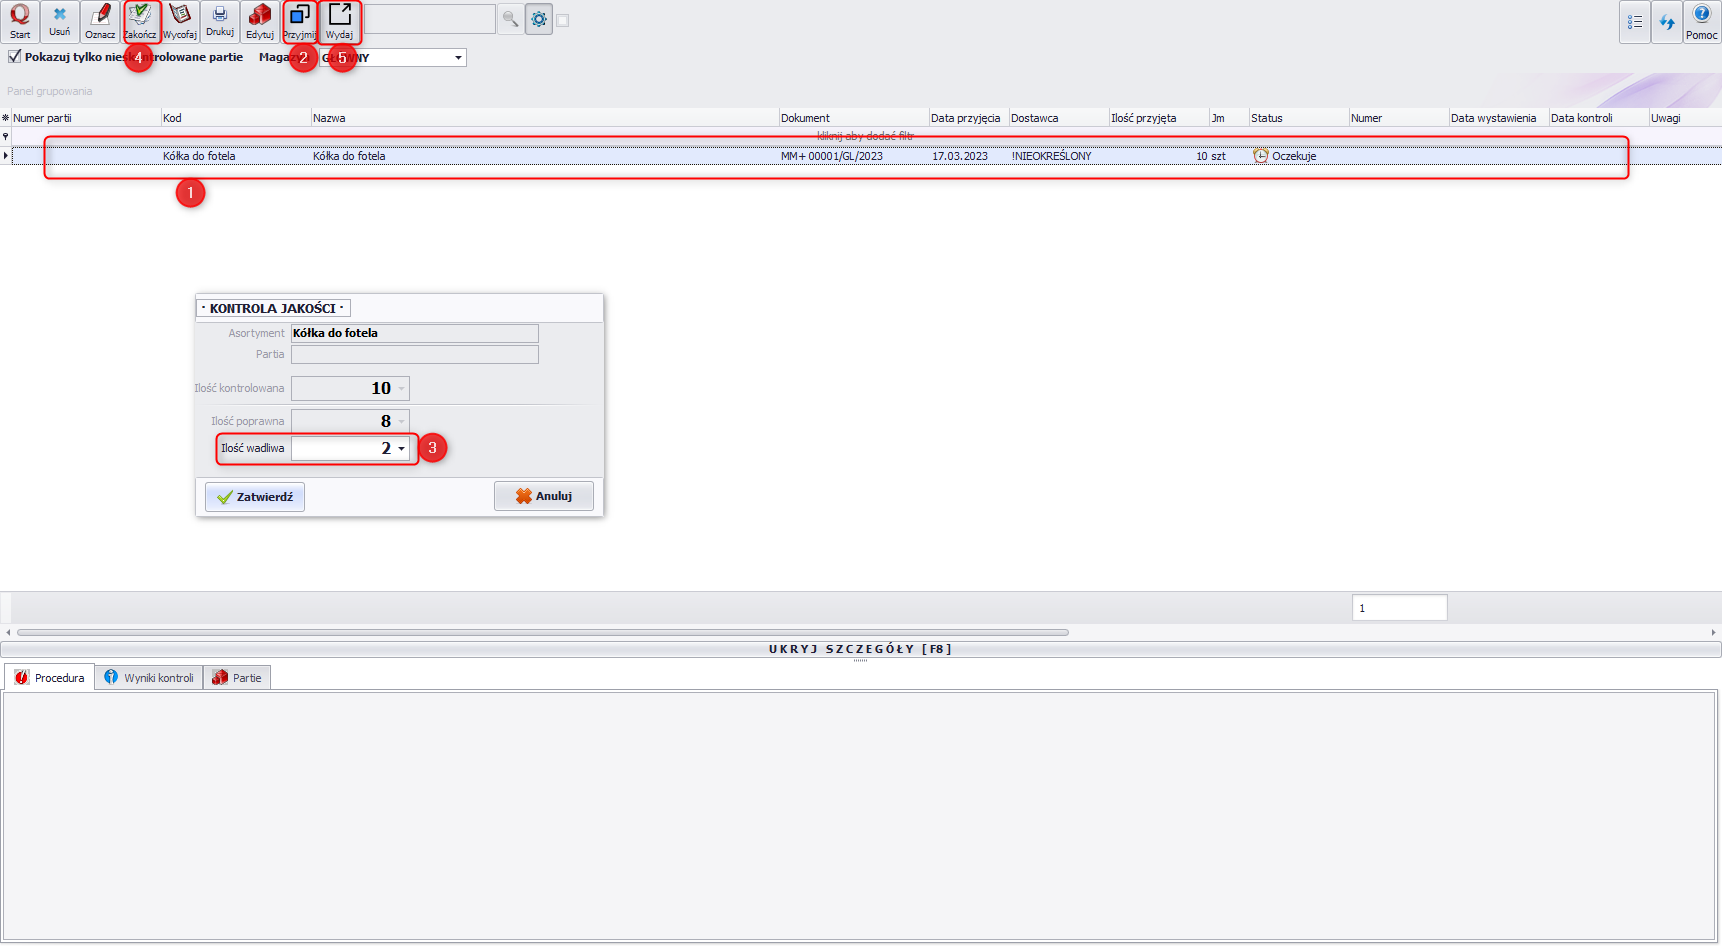The image size is (1722, 947).
Task: Click the Usuń delete icon
Action: [60, 21]
